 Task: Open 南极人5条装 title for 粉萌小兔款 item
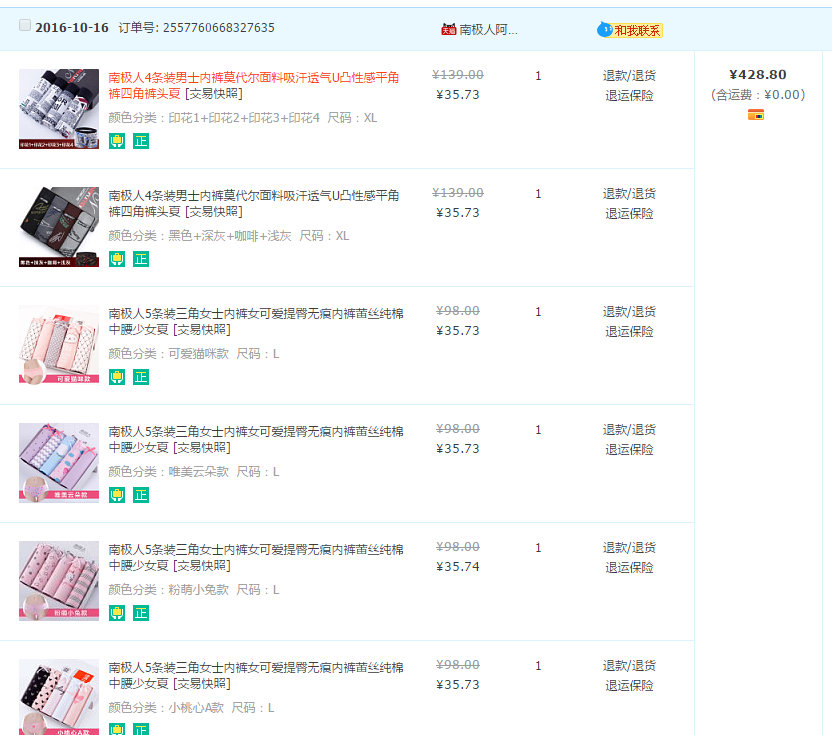pos(256,557)
